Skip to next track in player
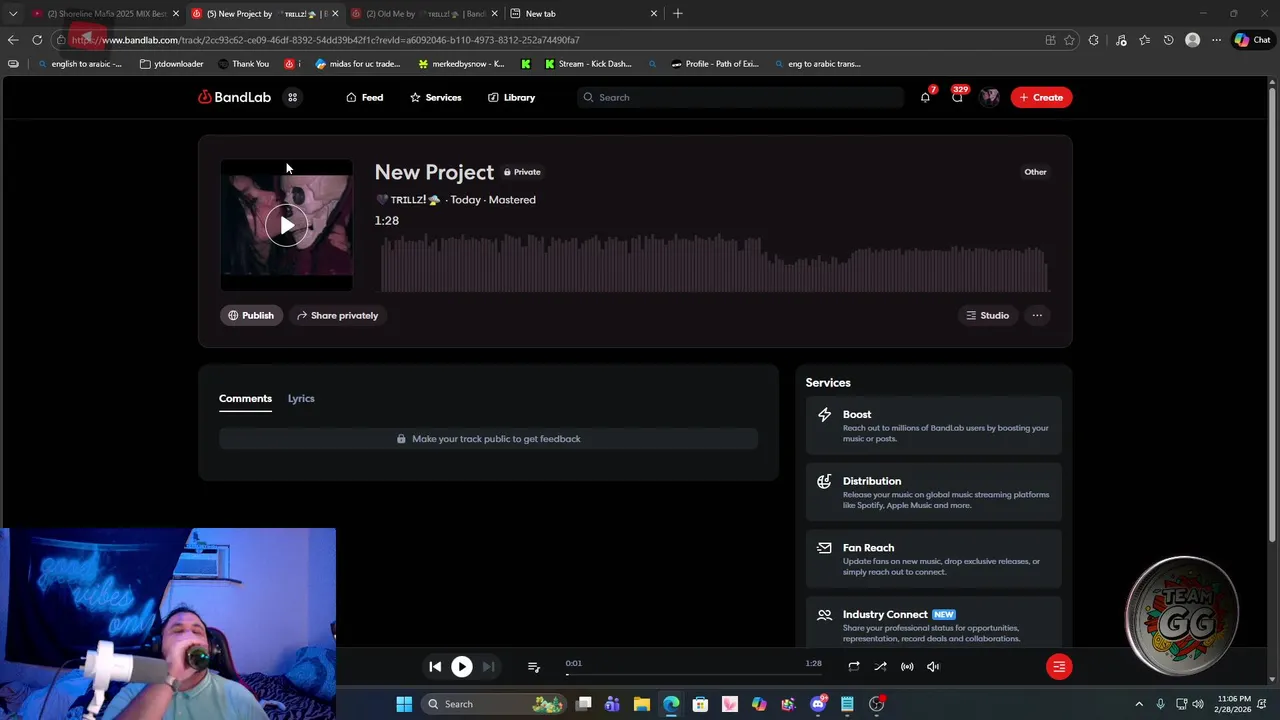The height and width of the screenshot is (720, 1280). click(x=488, y=667)
